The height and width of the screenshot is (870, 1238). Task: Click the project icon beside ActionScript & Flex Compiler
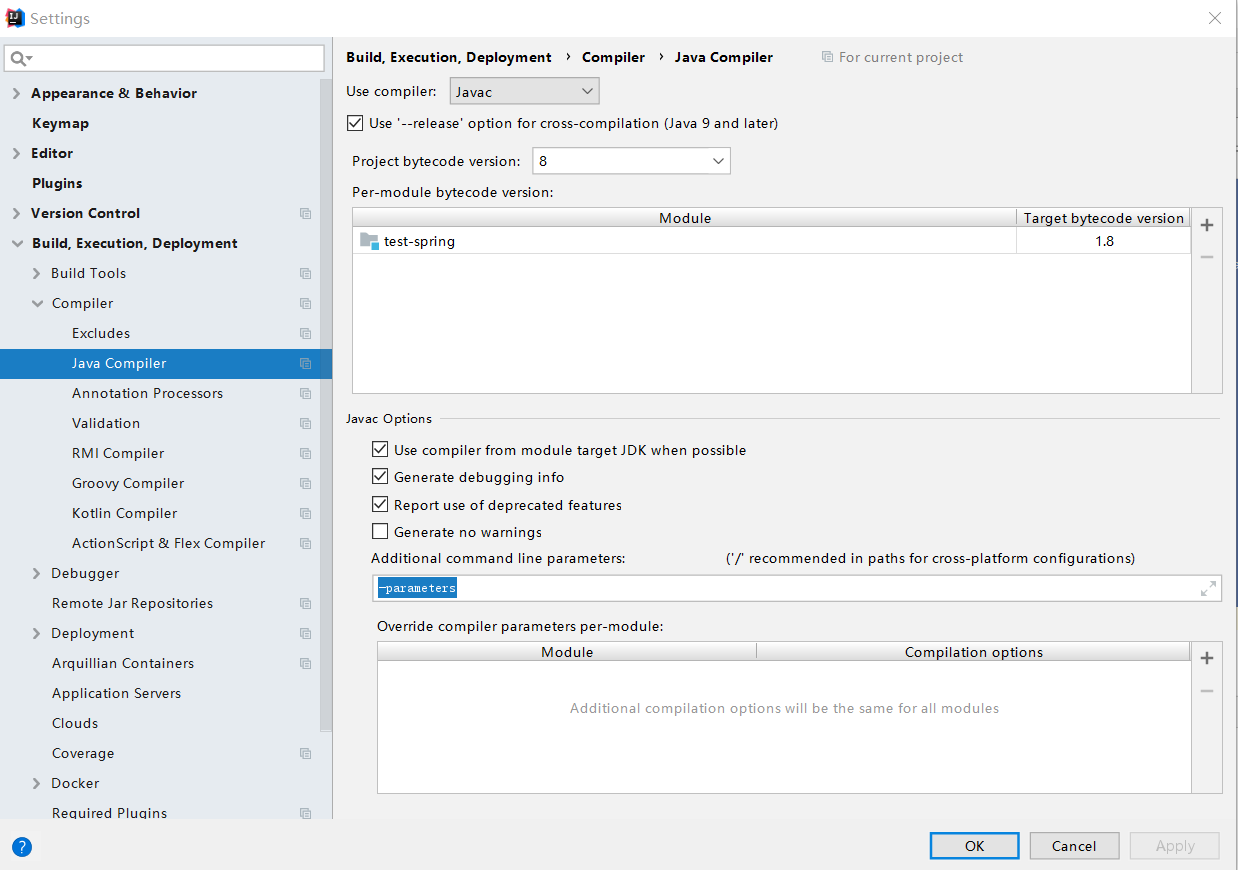point(306,543)
